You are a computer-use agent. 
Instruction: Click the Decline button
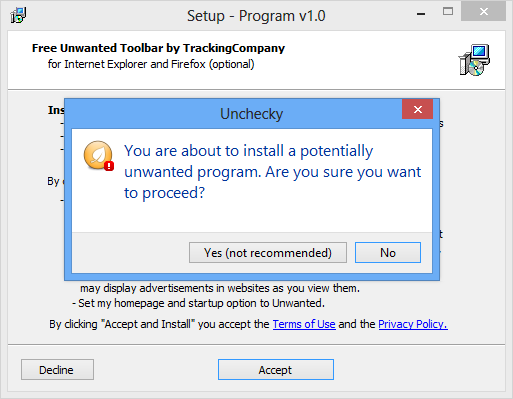[57, 370]
